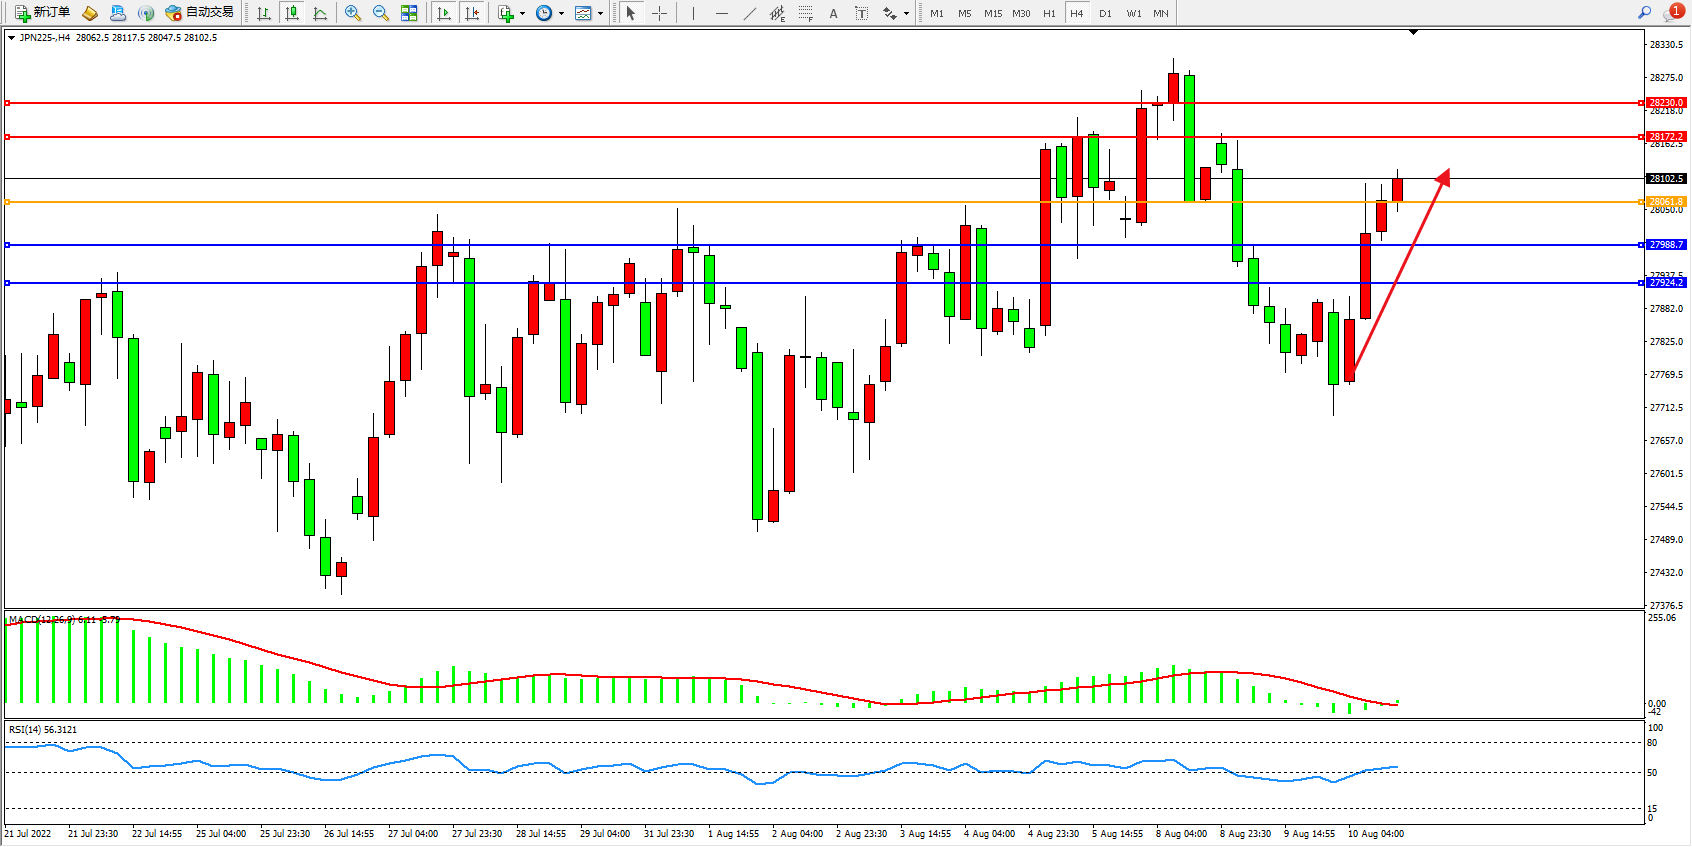The image size is (1692, 847).
Task: Toggle the chart shift button
Action: 472,13
